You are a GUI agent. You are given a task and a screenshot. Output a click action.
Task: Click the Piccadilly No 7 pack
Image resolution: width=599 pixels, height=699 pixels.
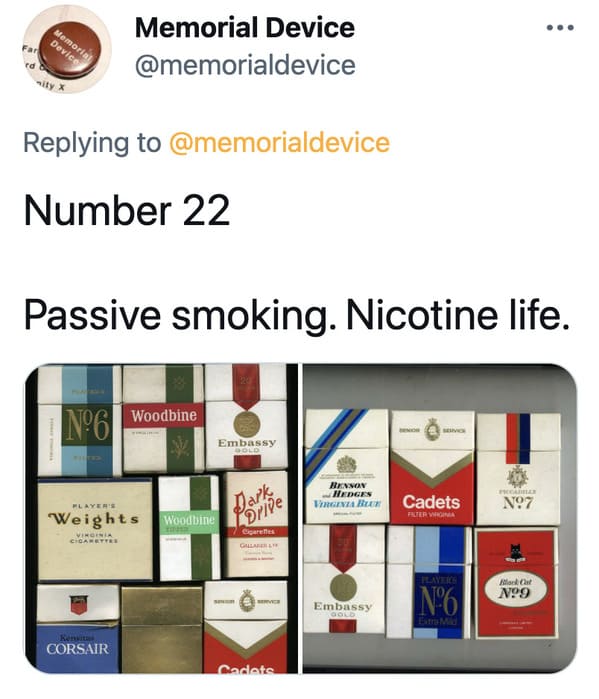click(x=518, y=469)
